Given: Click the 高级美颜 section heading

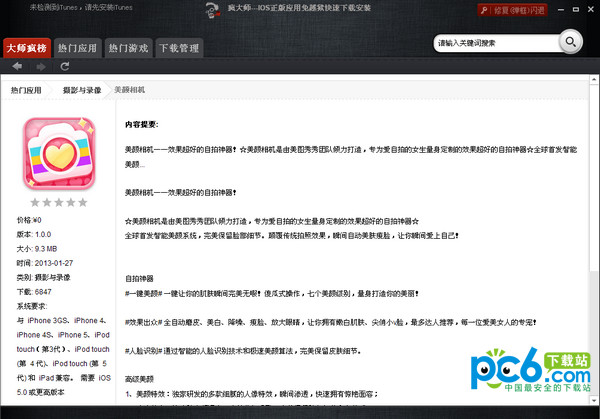Looking at the screenshot, I should pyautogui.click(x=139, y=379).
